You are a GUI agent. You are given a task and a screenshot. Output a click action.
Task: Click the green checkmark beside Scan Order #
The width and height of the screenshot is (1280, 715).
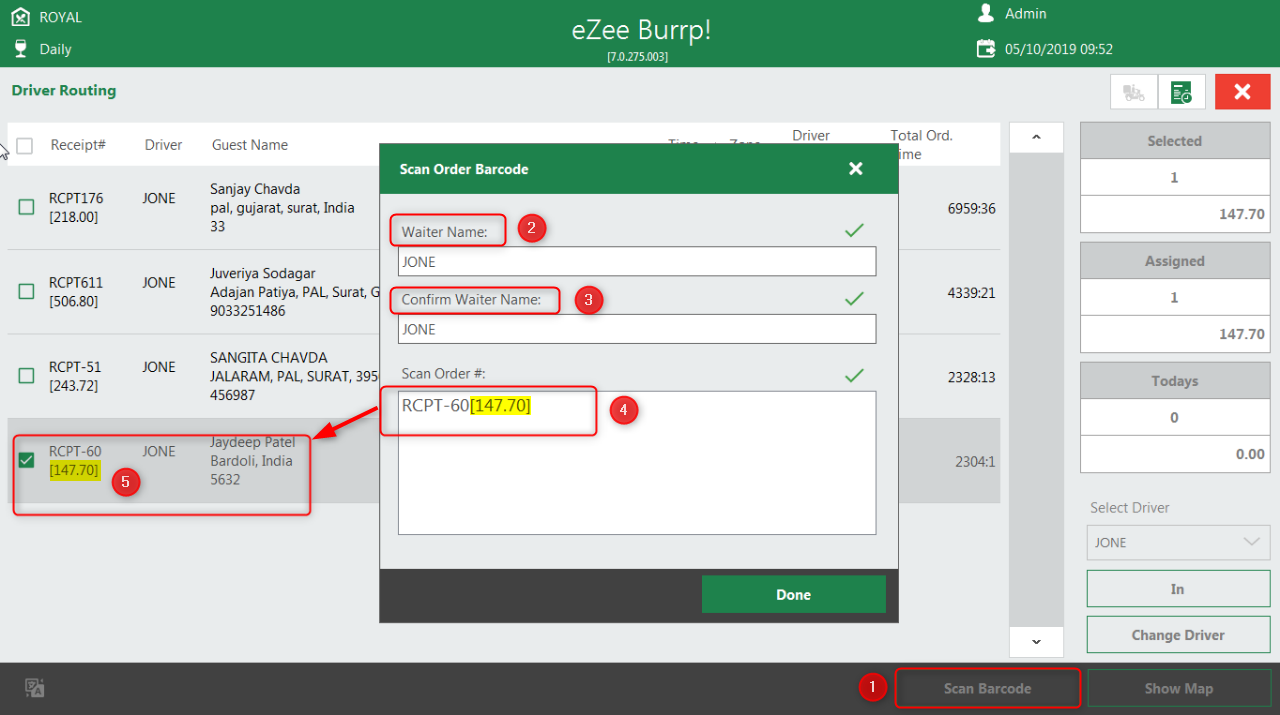(854, 375)
